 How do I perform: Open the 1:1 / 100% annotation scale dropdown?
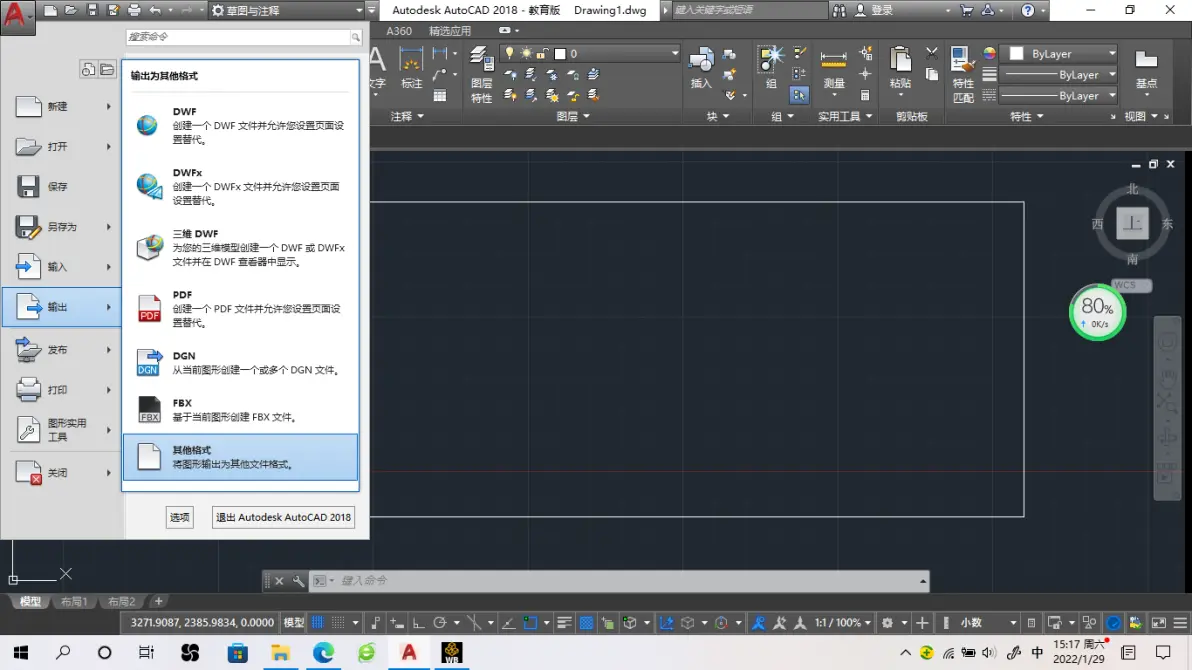(842, 623)
